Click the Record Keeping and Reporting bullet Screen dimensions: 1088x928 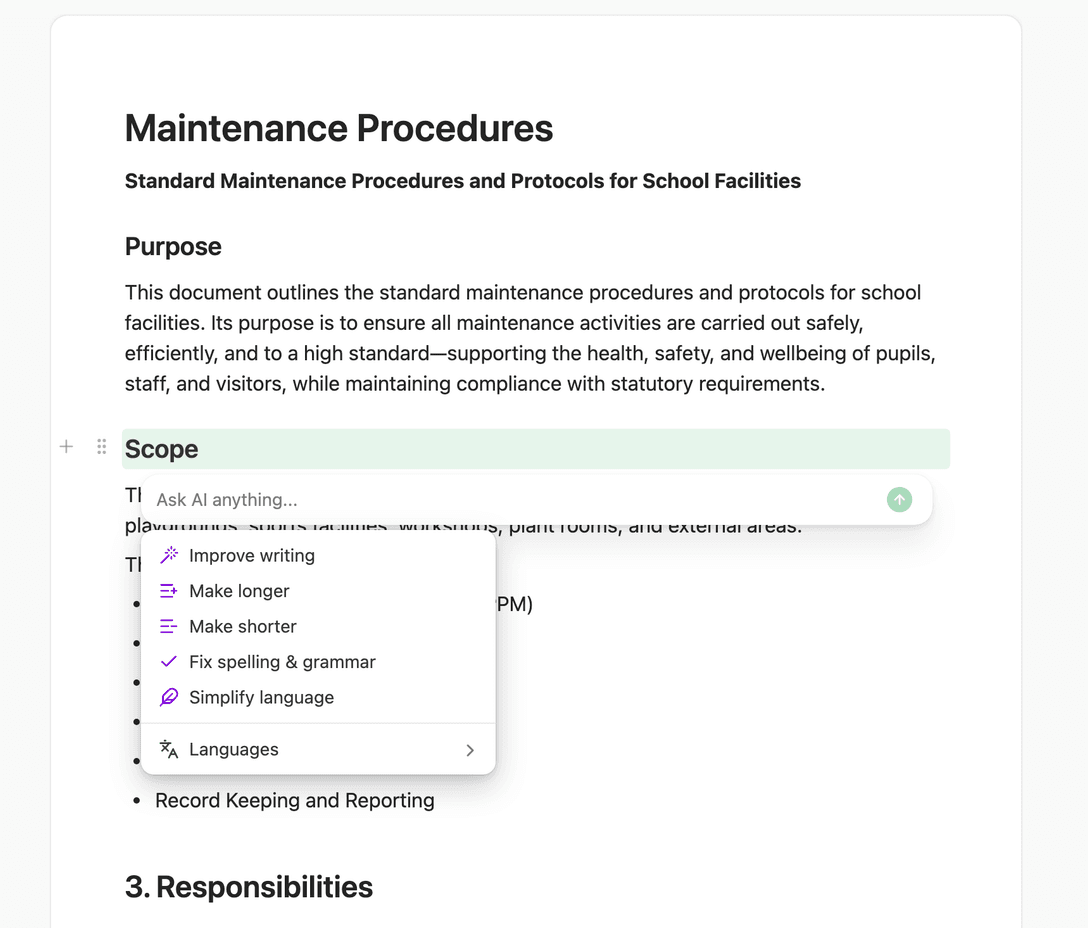[295, 800]
